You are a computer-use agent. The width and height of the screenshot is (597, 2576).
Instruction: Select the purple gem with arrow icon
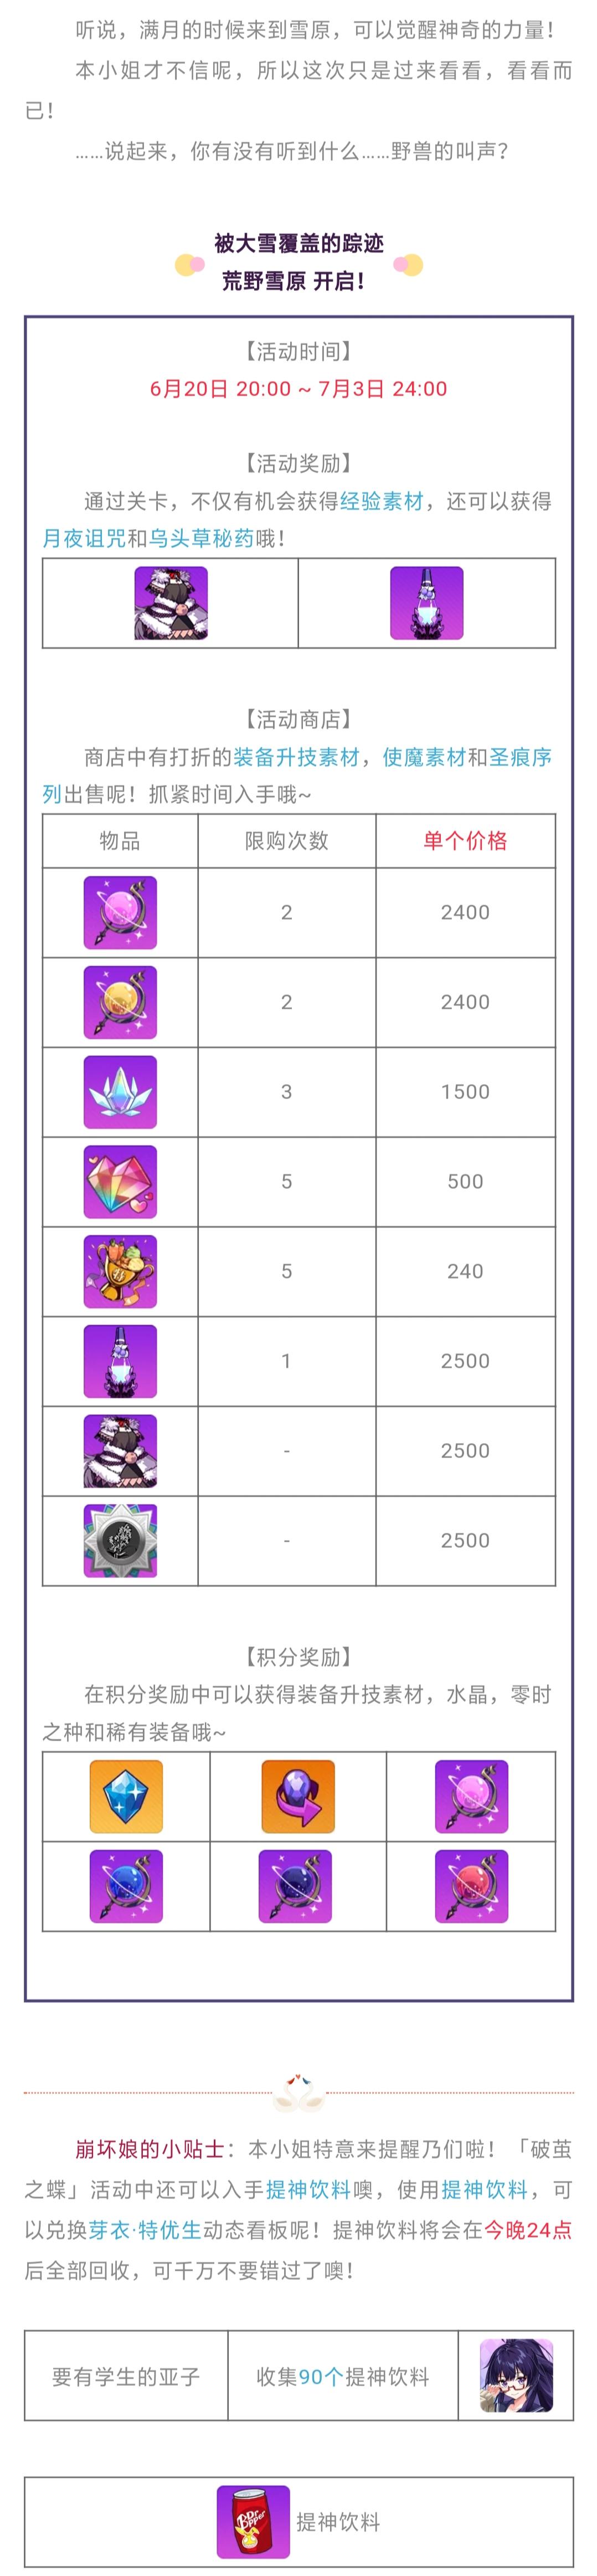coord(298,1796)
